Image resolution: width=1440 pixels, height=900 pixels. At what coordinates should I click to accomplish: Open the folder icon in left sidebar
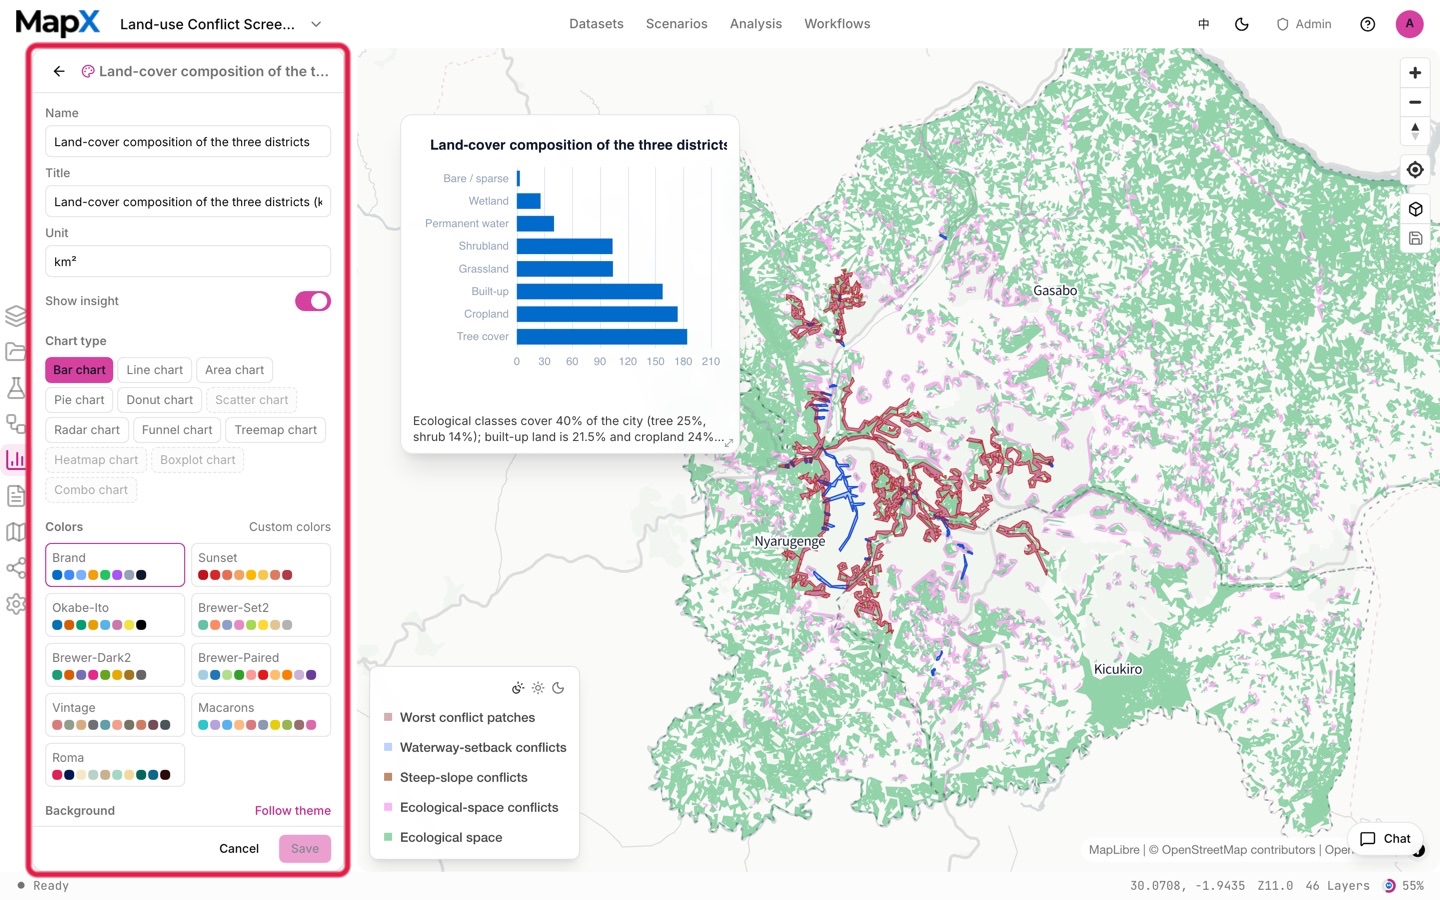point(15,351)
